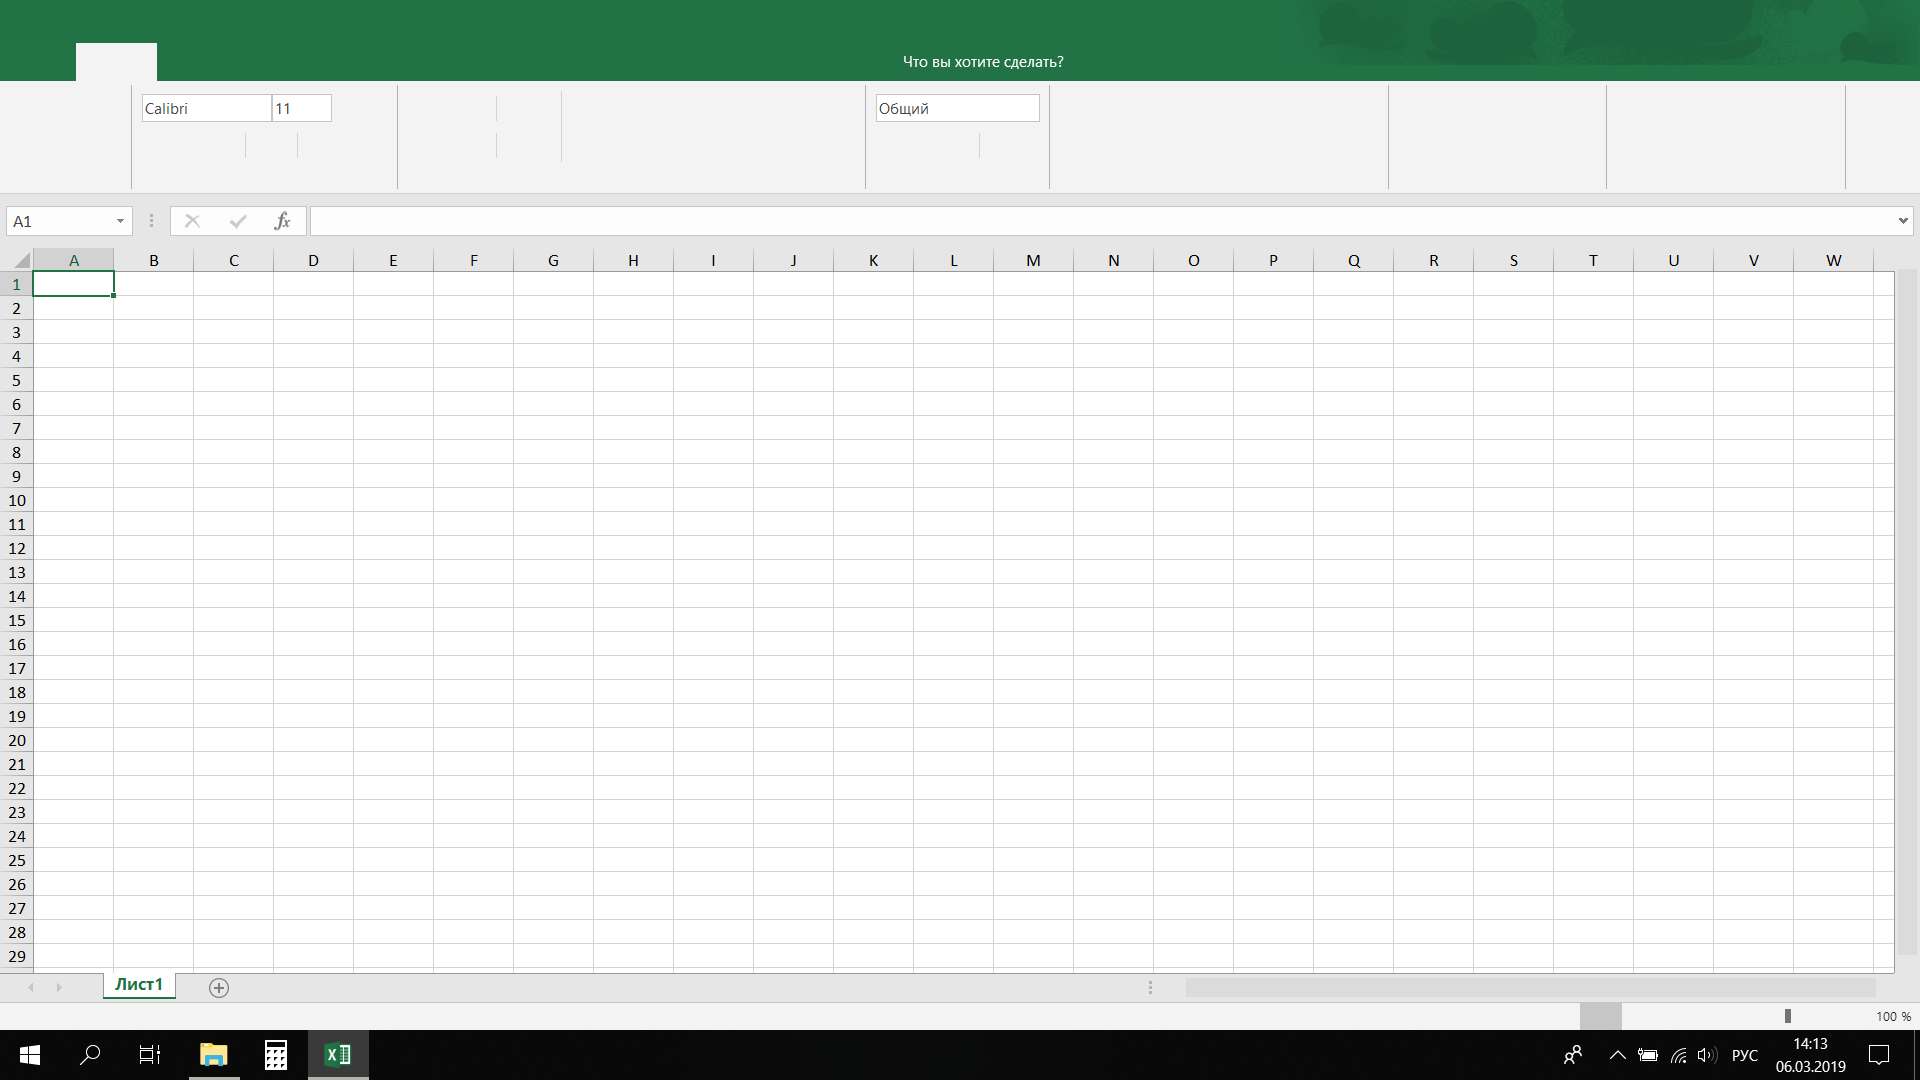The height and width of the screenshot is (1080, 1920).
Task: Open File Explorer from the taskbar
Action: click(213, 1054)
